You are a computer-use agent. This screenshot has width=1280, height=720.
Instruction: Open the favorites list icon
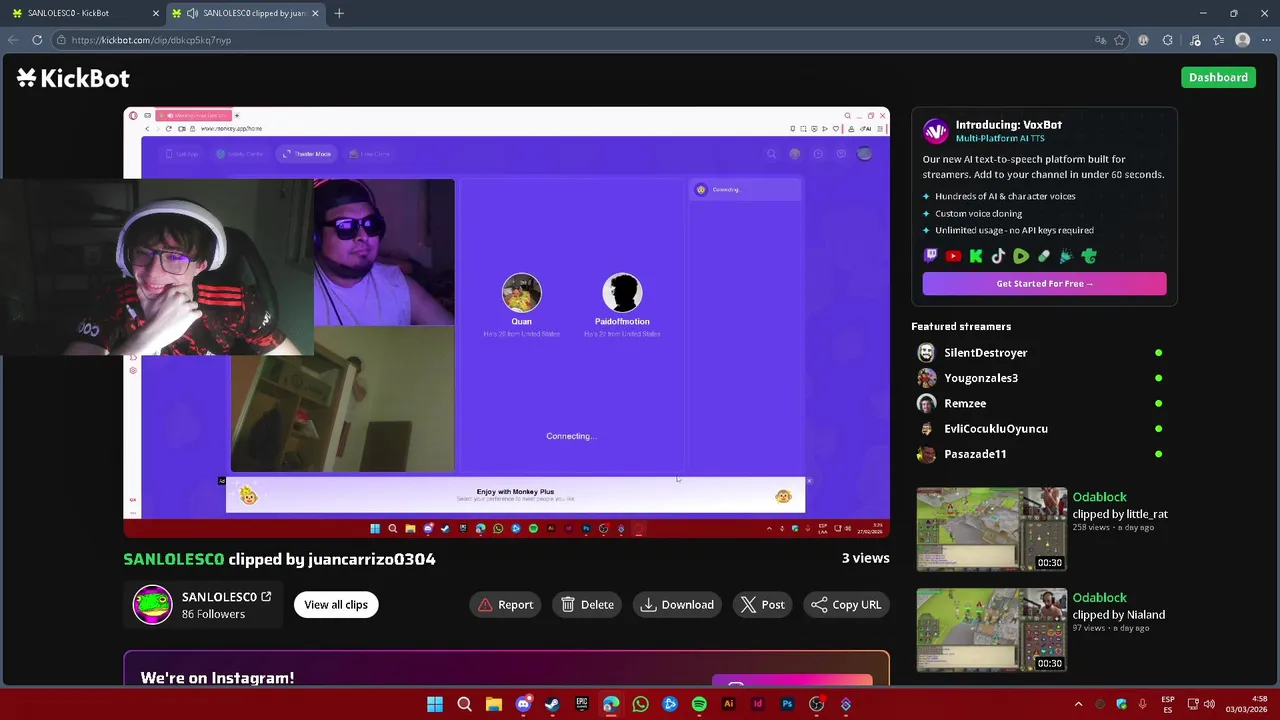coord(1218,40)
